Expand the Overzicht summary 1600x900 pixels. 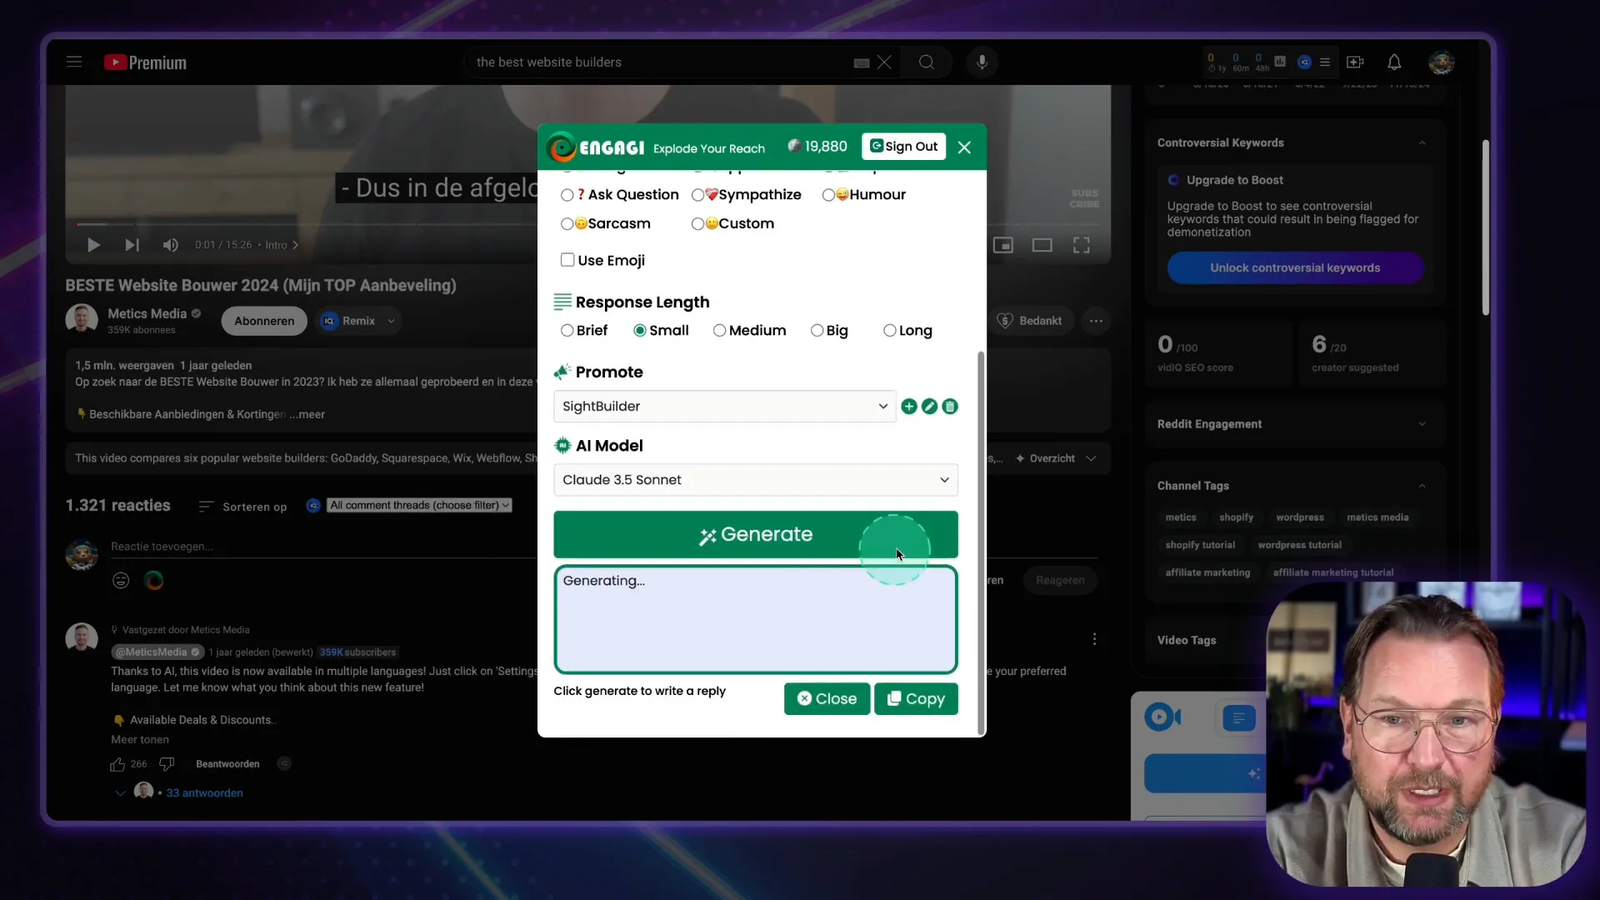pyautogui.click(x=1056, y=458)
